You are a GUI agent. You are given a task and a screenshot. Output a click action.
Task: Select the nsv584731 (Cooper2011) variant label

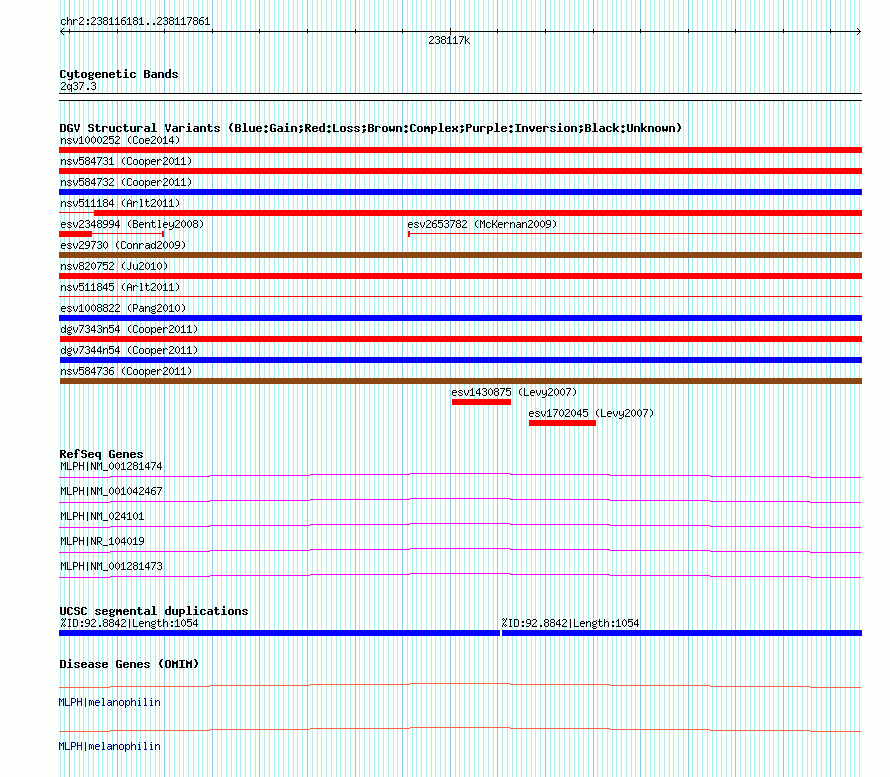[126, 161]
